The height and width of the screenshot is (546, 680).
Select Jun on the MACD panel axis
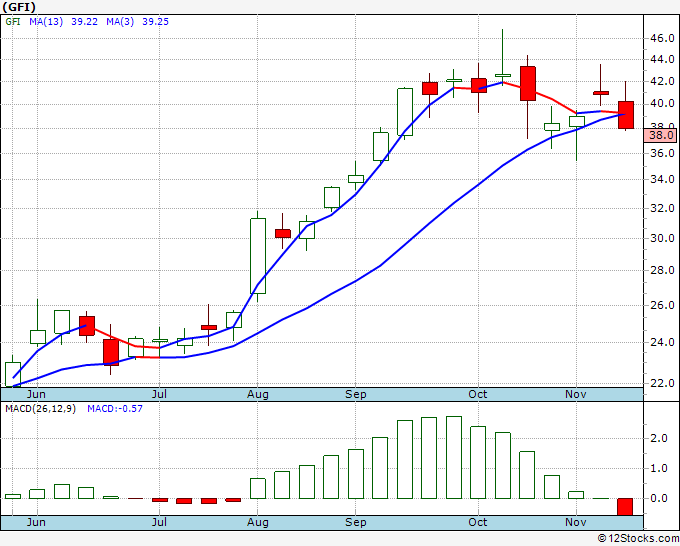[x=36, y=522]
